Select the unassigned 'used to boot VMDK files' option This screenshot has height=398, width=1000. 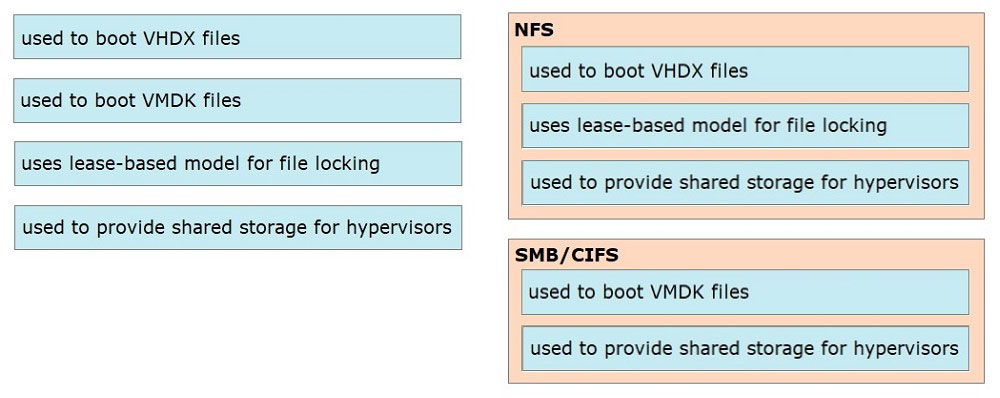pos(237,100)
